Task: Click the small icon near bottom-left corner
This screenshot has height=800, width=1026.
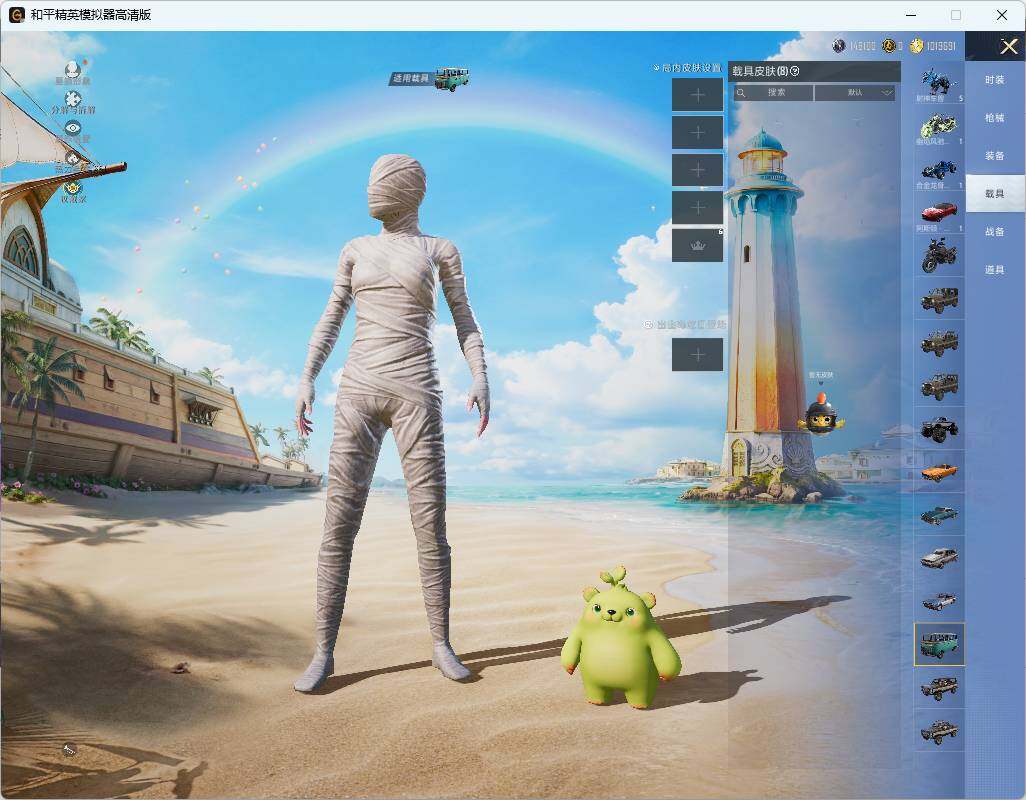Action: [69, 750]
